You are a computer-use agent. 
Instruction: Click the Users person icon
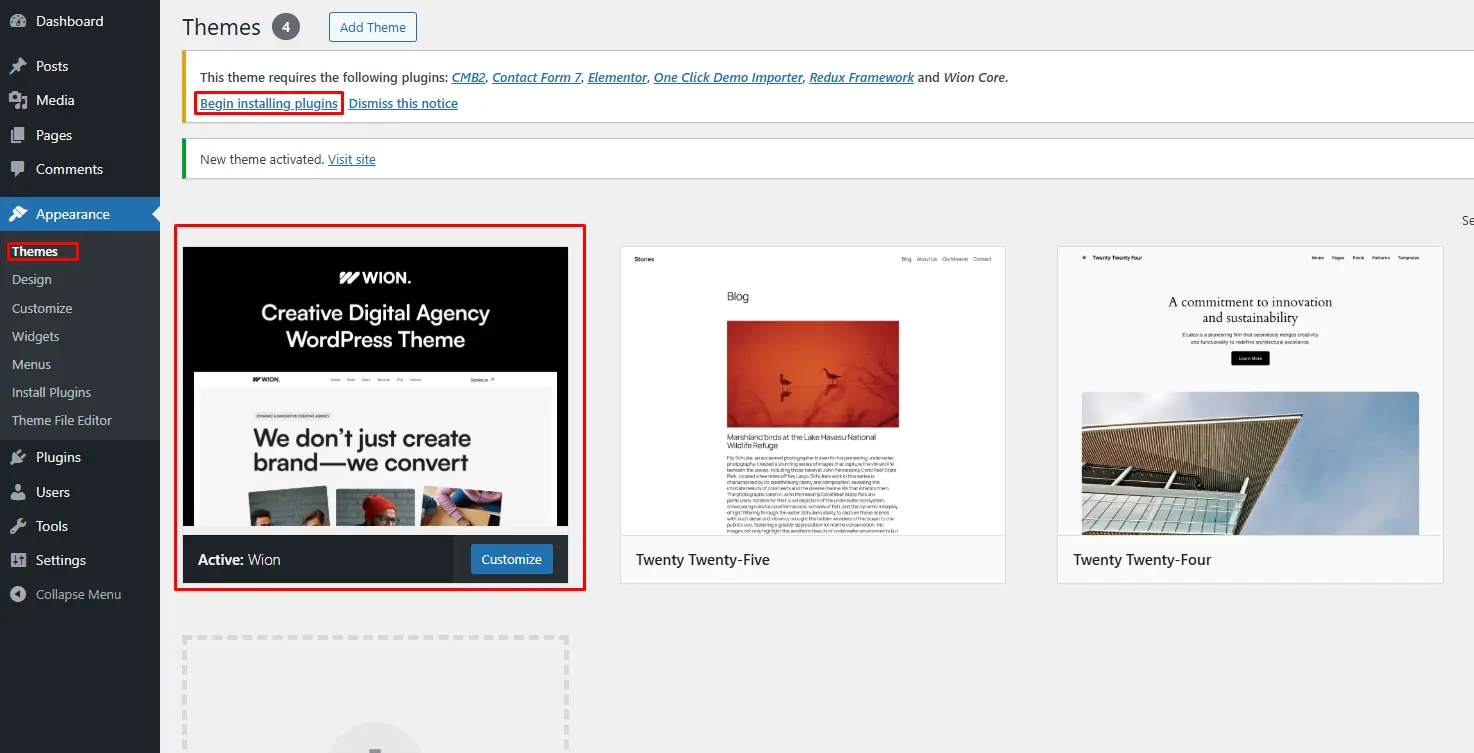click(x=18, y=492)
